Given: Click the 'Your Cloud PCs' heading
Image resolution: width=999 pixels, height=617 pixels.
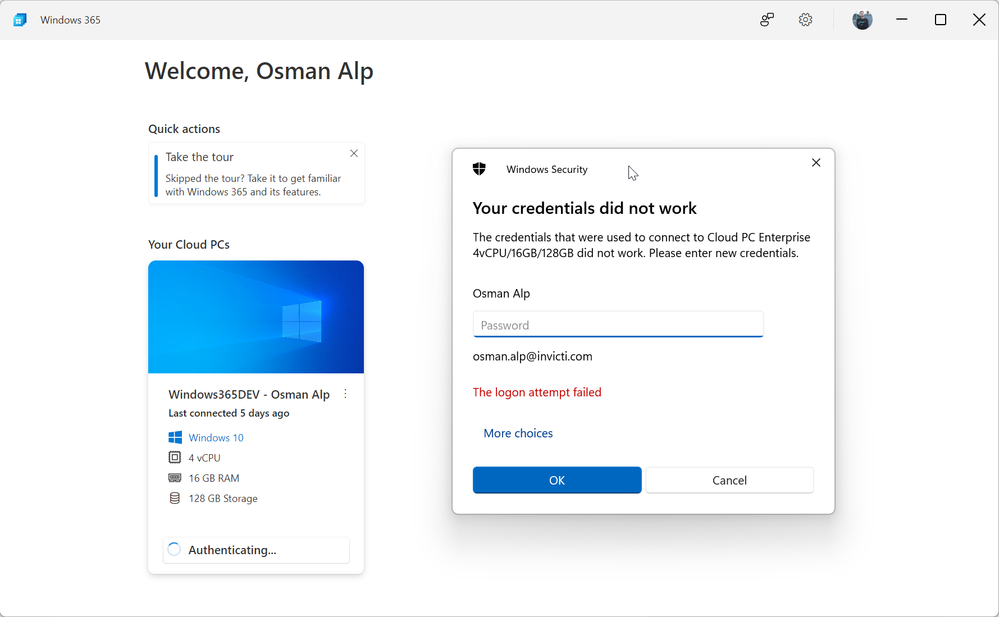Looking at the screenshot, I should 189,245.
